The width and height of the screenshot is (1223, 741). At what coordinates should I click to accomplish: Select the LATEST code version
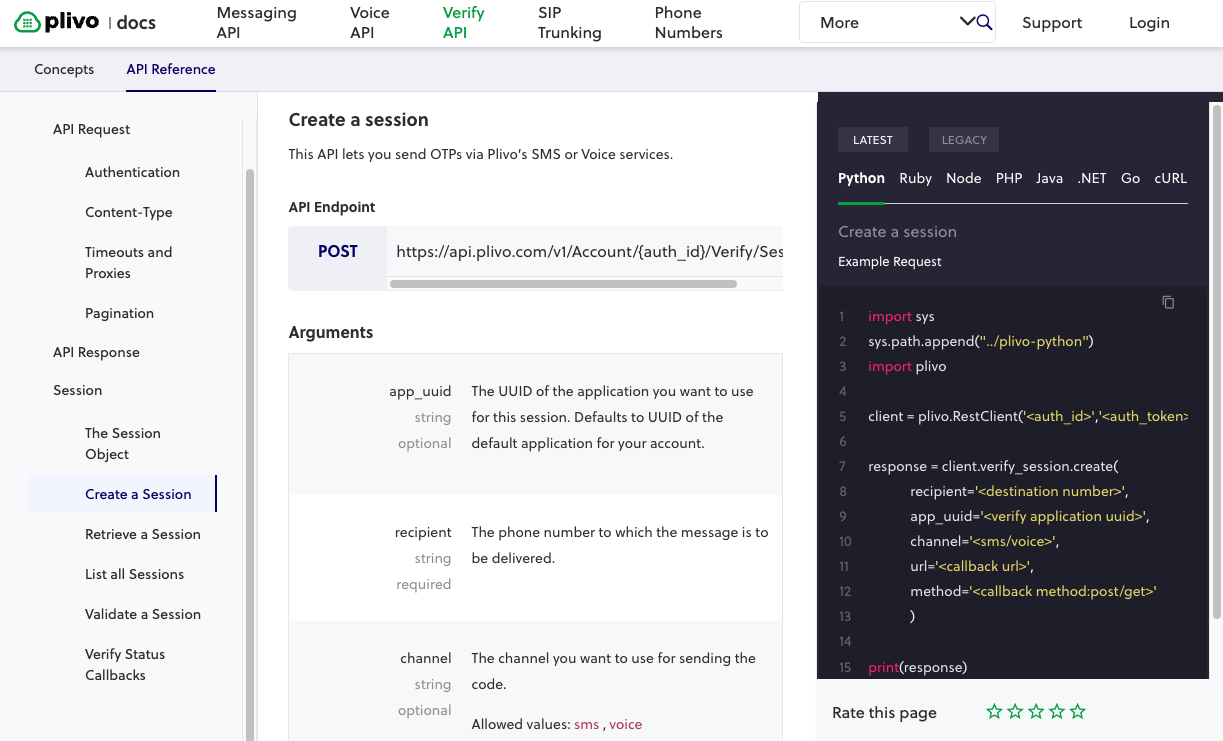(x=872, y=140)
